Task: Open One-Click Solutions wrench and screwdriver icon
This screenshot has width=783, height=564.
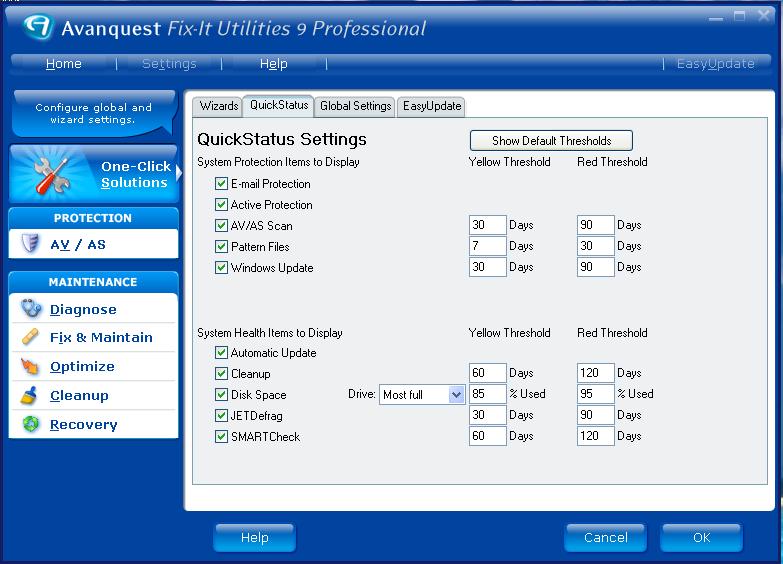Action: tap(51, 175)
